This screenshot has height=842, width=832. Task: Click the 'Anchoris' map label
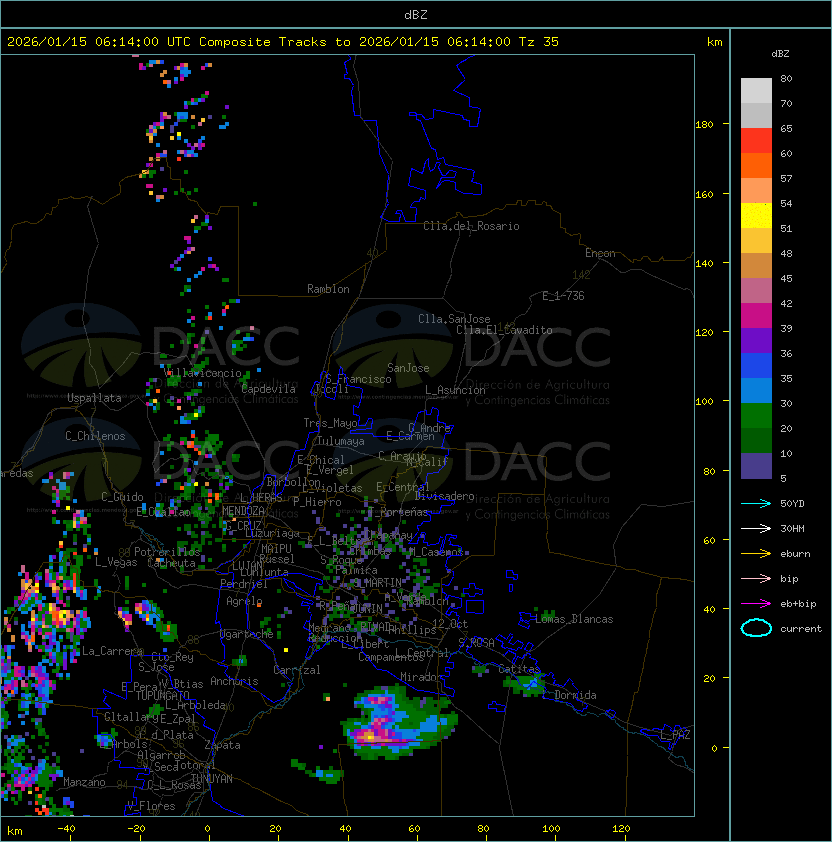(234, 681)
